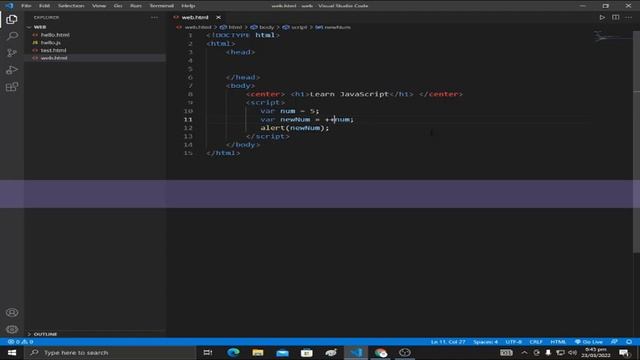
Task: Open the Selection menu
Action: coord(71,6)
